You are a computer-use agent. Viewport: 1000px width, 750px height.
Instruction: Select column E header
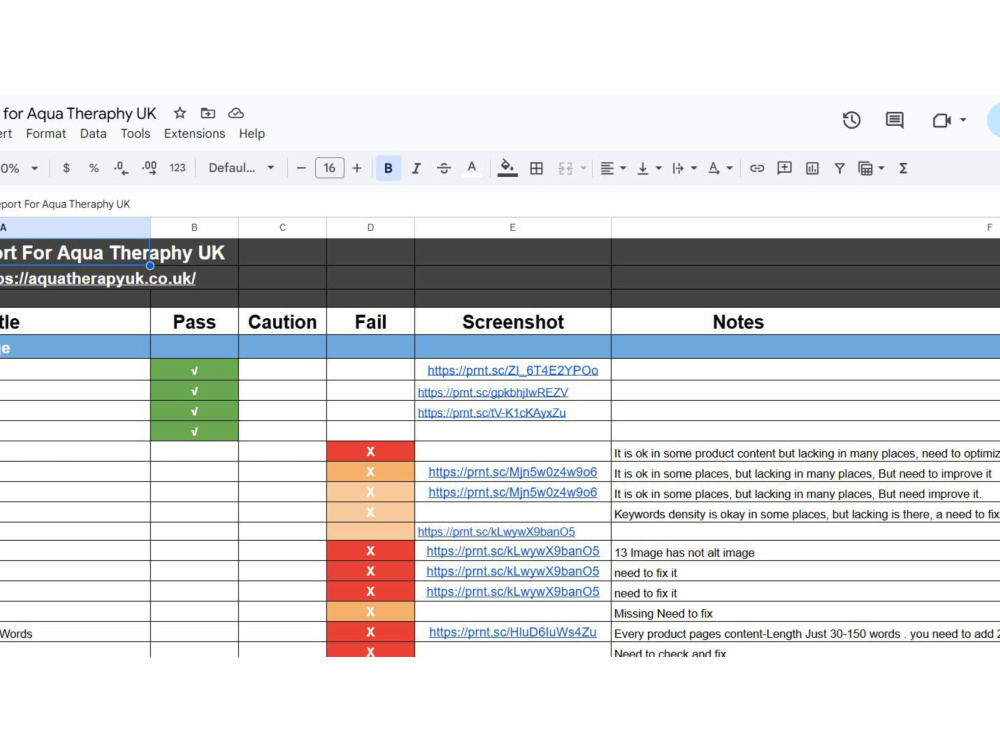[513, 228]
